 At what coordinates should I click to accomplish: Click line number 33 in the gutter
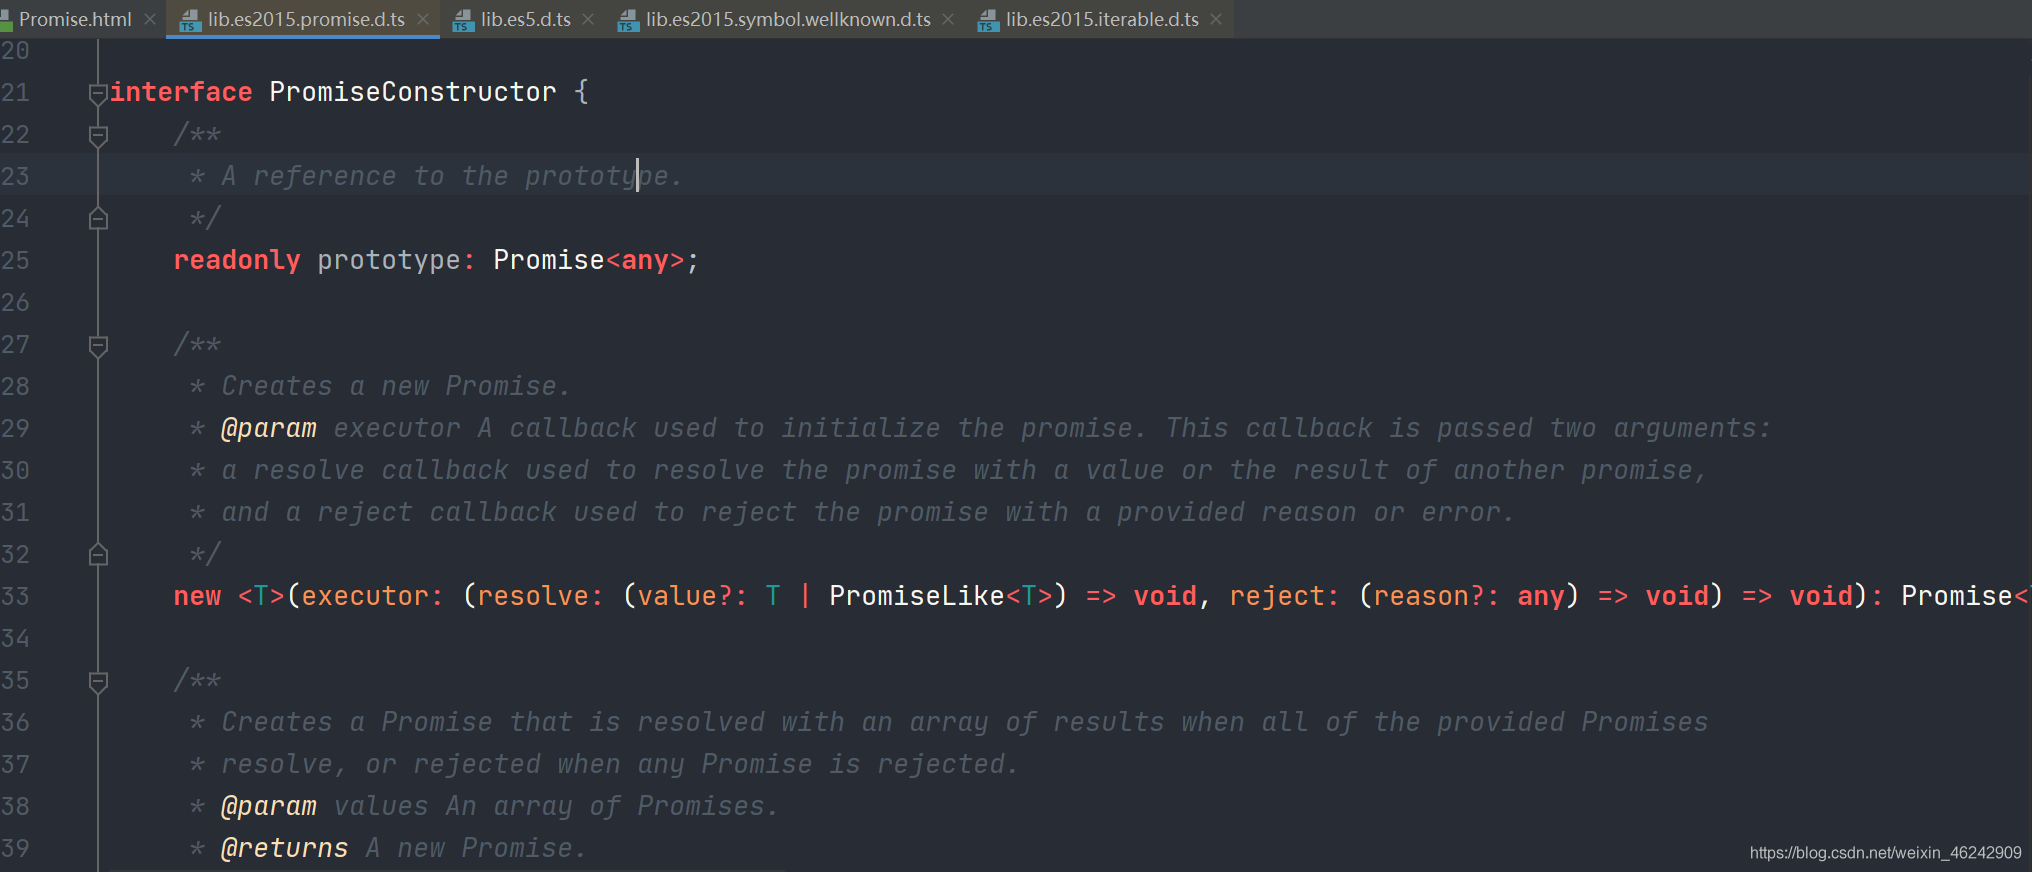coord(16,596)
